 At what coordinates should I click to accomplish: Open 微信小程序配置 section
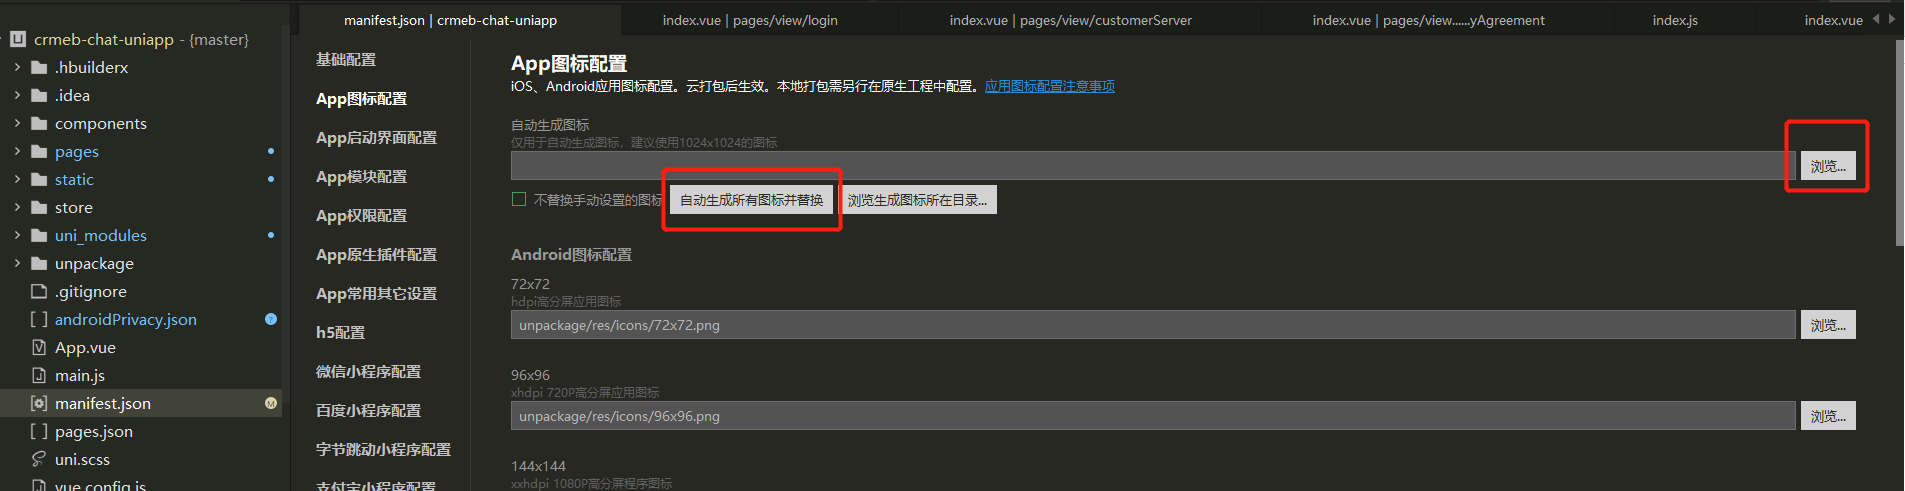368,372
